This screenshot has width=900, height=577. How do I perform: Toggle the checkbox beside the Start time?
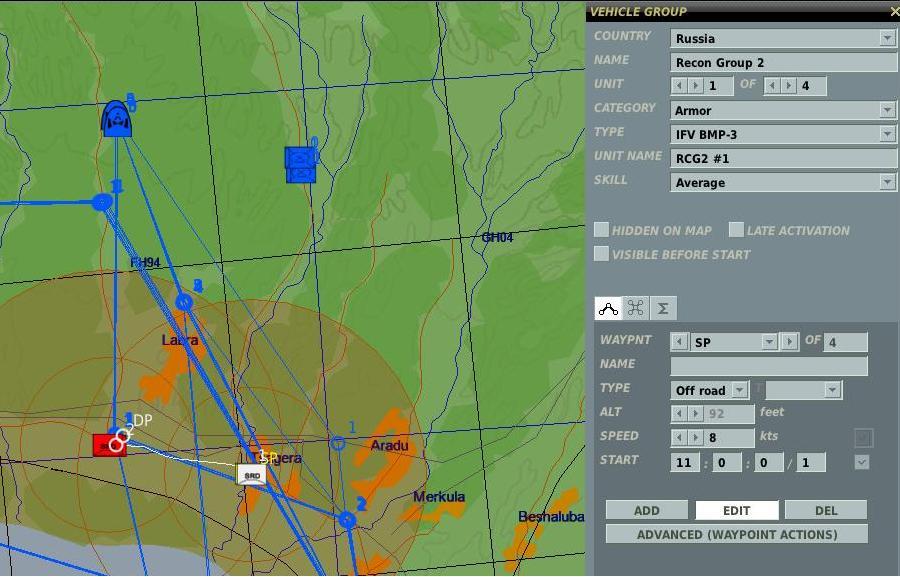click(862, 462)
